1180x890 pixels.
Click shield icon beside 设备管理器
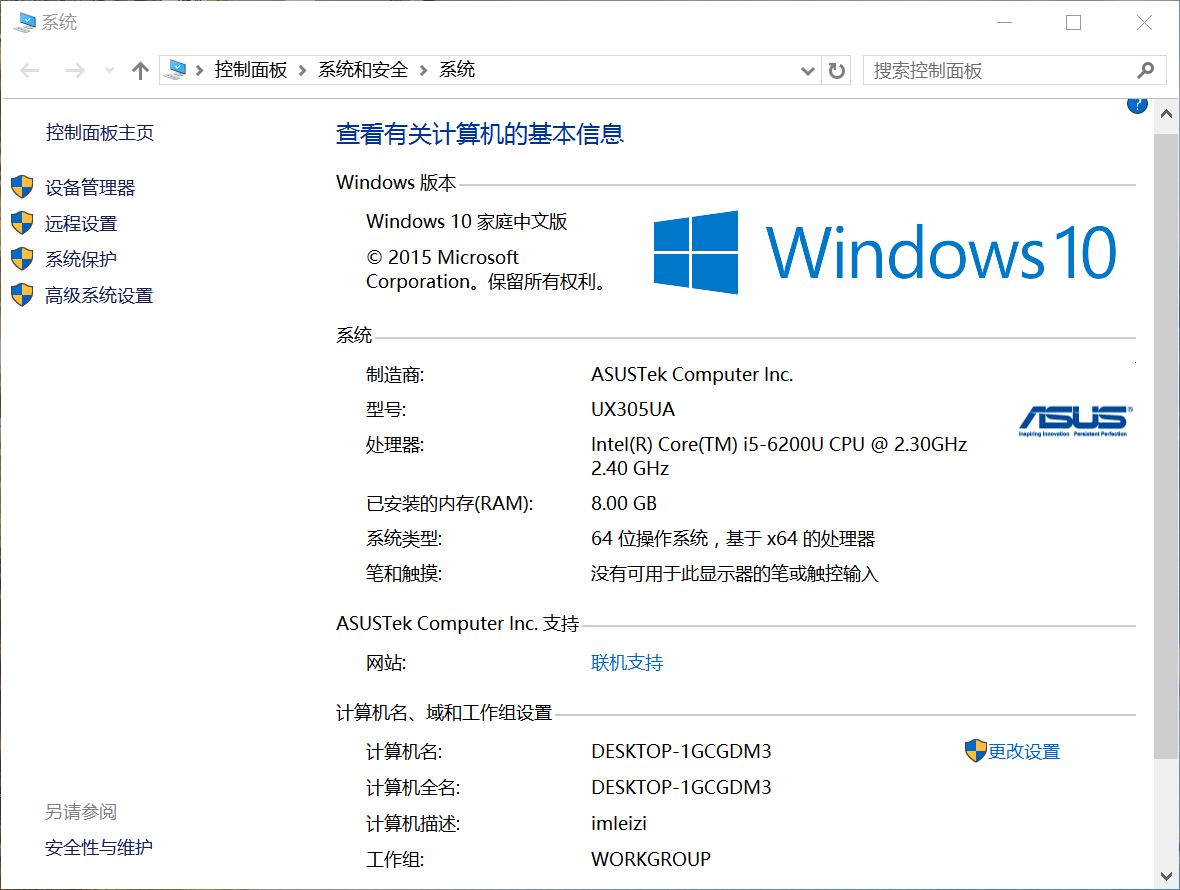pos(23,187)
